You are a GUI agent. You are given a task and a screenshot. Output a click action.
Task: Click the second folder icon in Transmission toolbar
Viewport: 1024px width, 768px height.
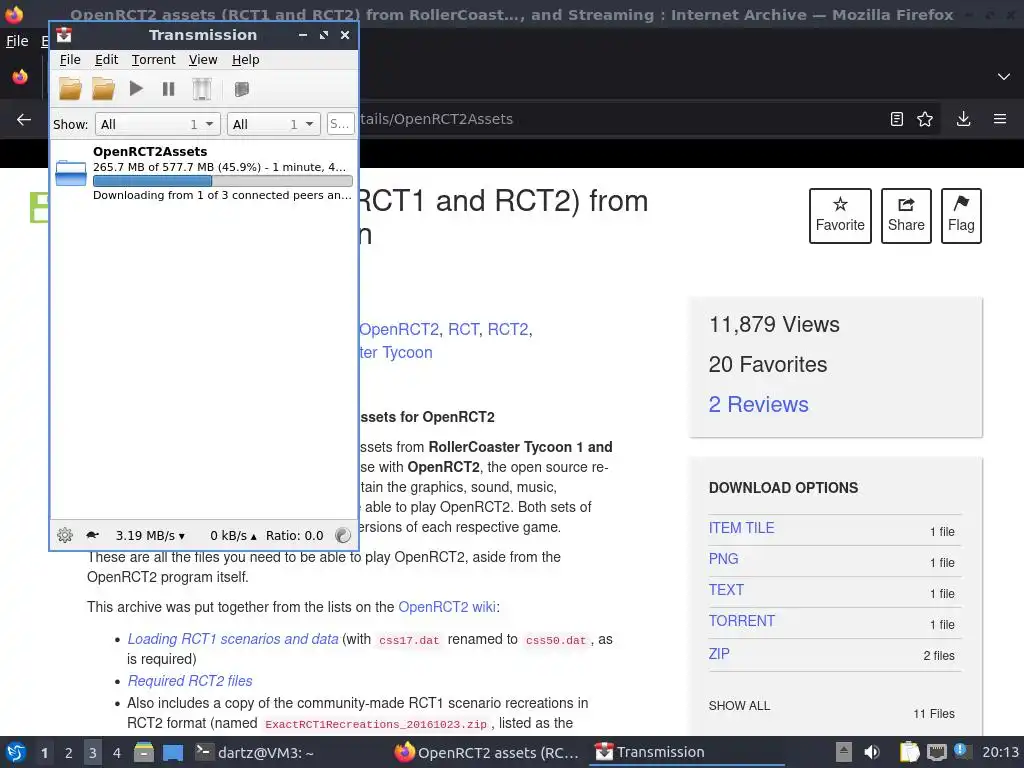(103, 89)
